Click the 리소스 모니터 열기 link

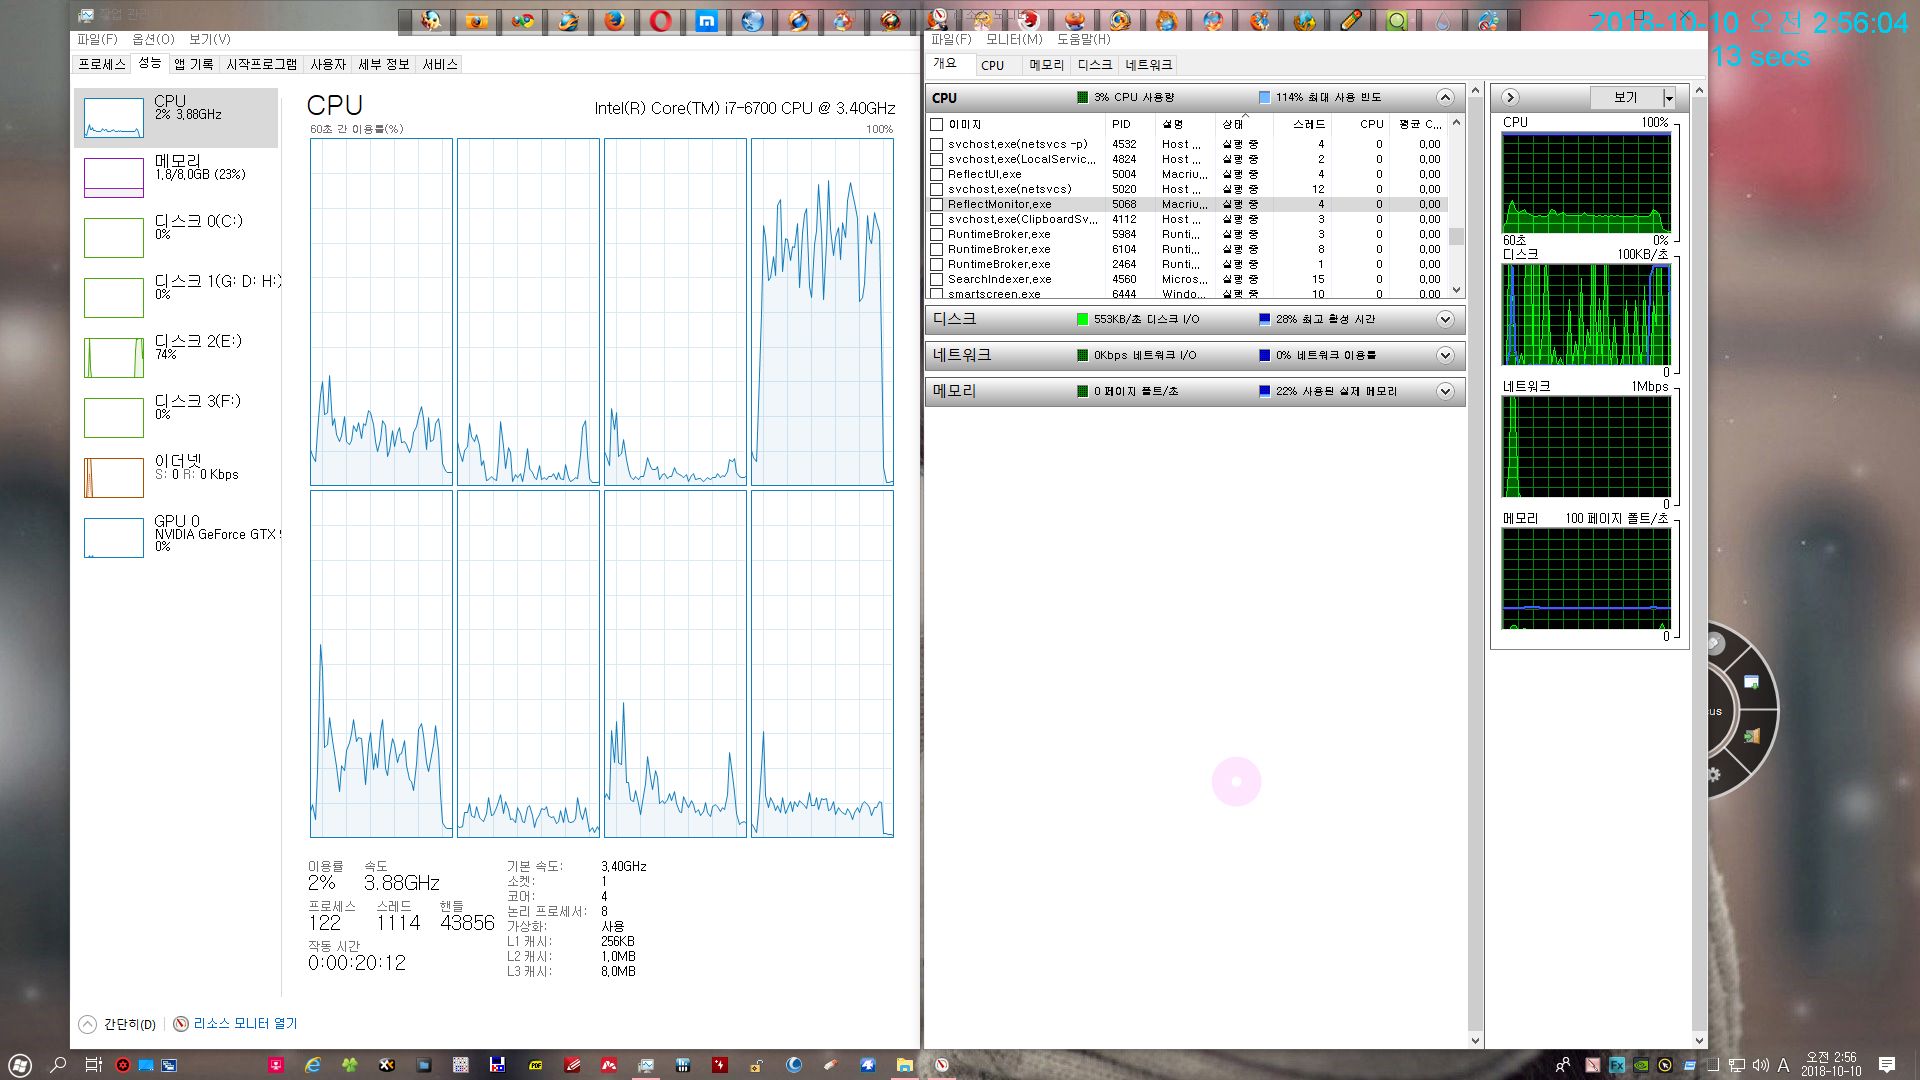click(x=245, y=1024)
